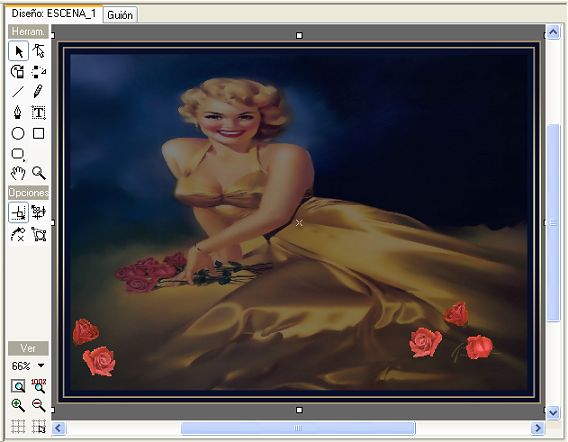
Task: Click the vertical scrollbar thumb
Action: pos(553,222)
